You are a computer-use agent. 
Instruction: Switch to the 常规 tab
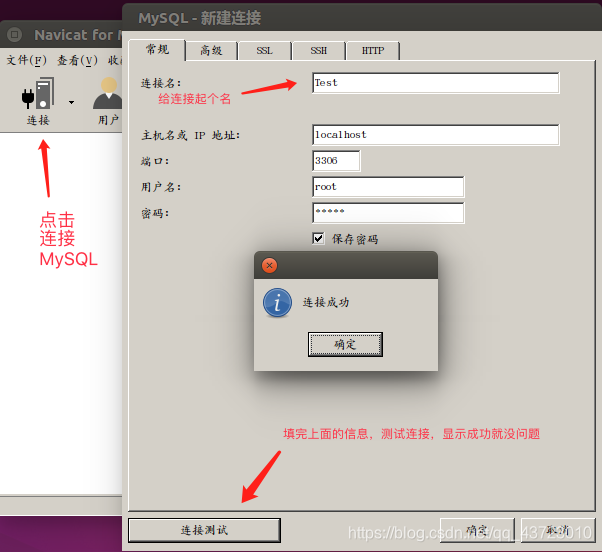157,50
